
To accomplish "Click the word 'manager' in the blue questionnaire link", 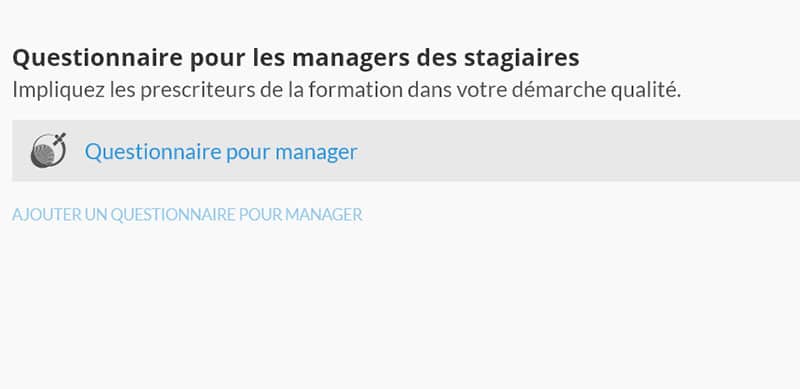I will (316, 152).
